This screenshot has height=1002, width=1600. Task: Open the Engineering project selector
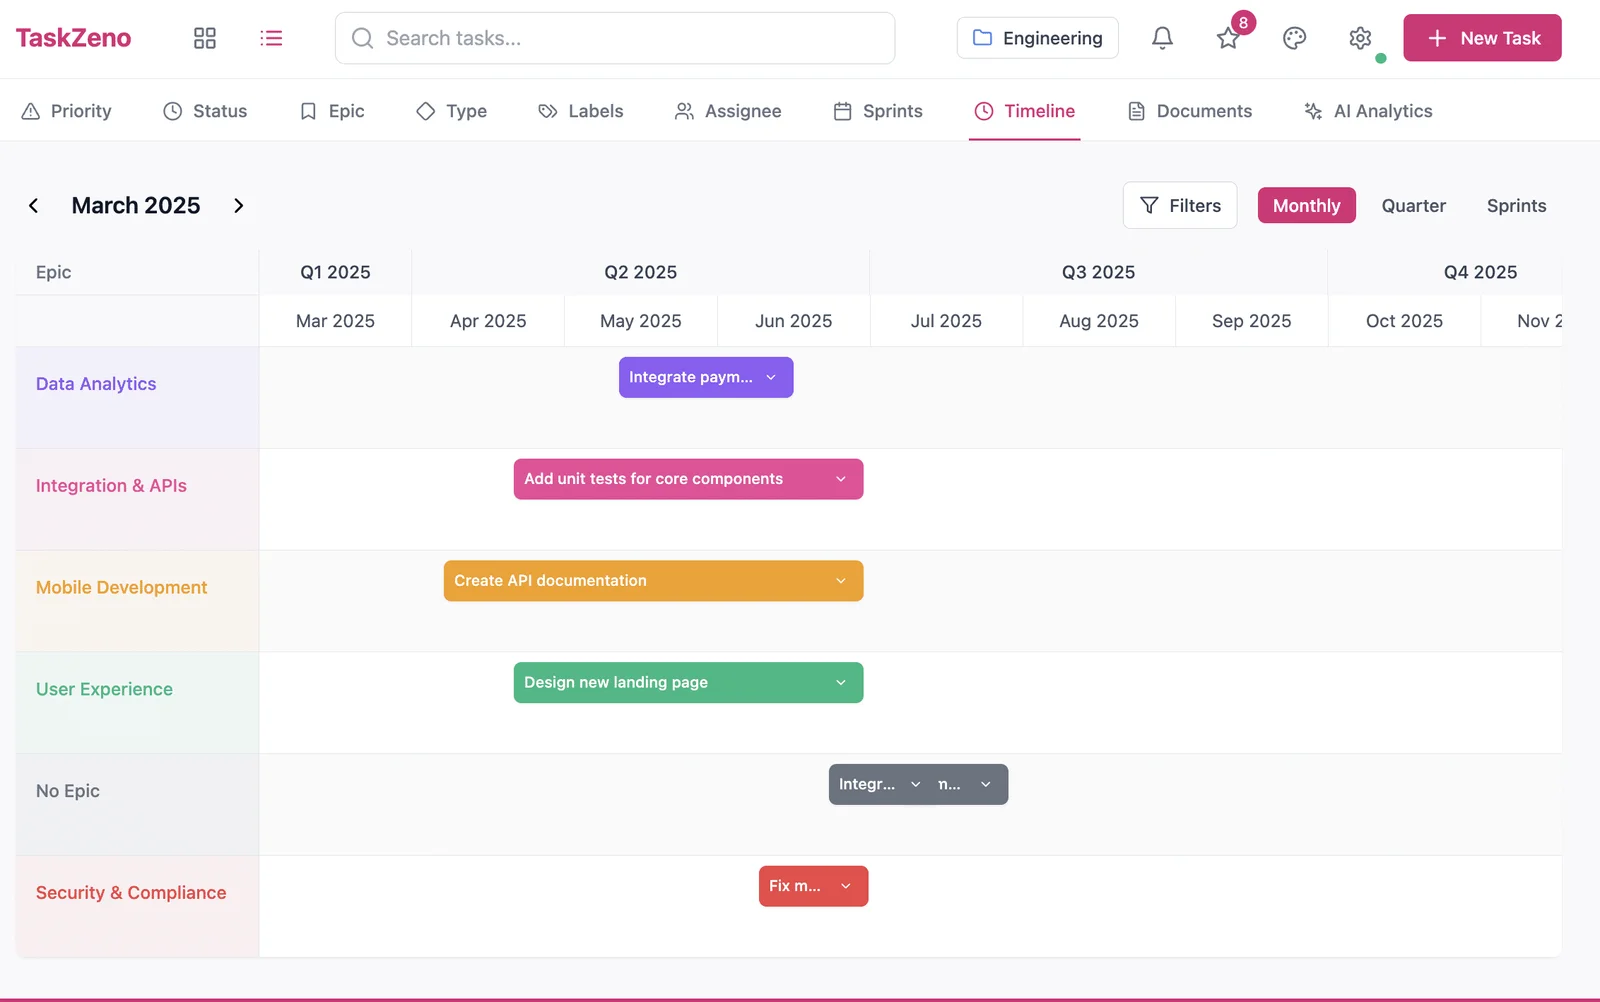[x=1037, y=38]
